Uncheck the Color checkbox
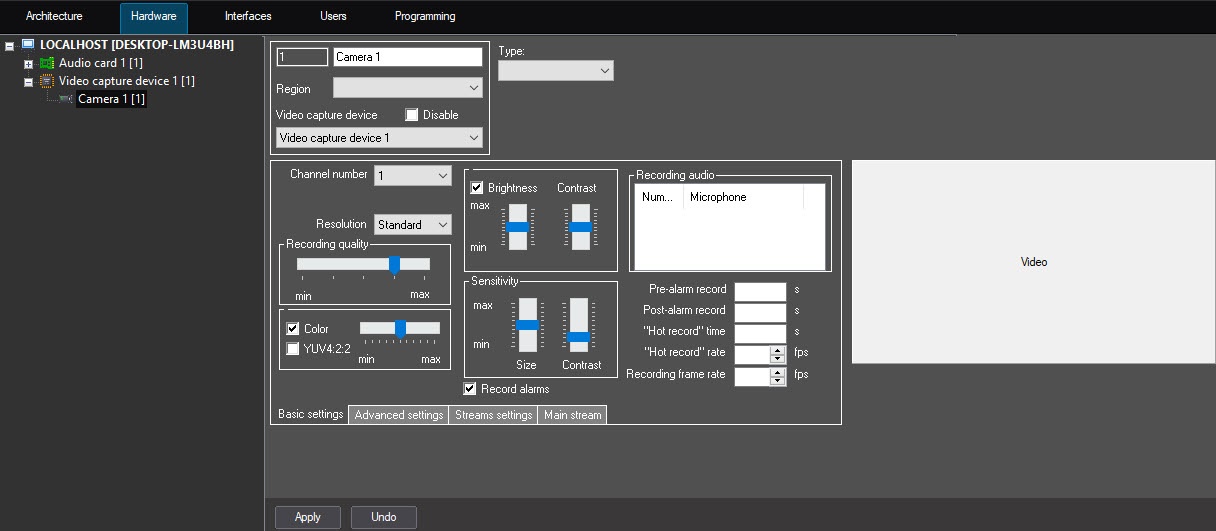The height and width of the screenshot is (531, 1216). tap(293, 329)
